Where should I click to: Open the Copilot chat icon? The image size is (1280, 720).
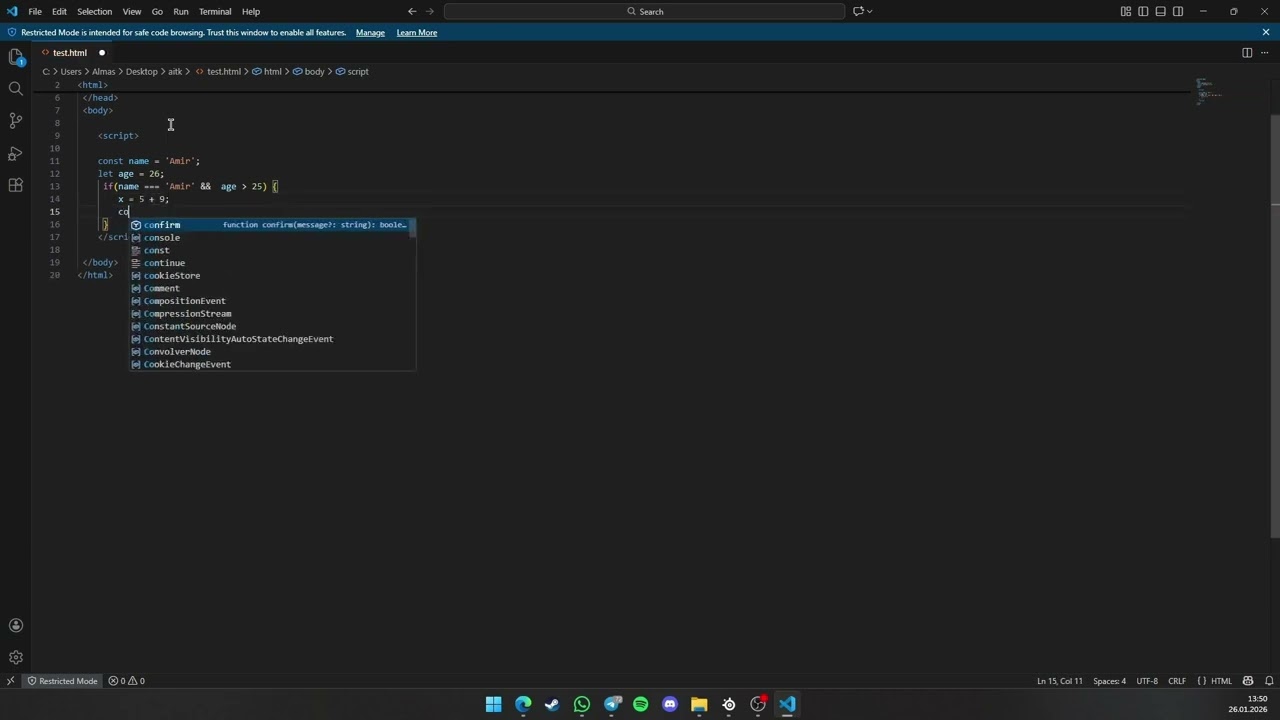tap(857, 11)
